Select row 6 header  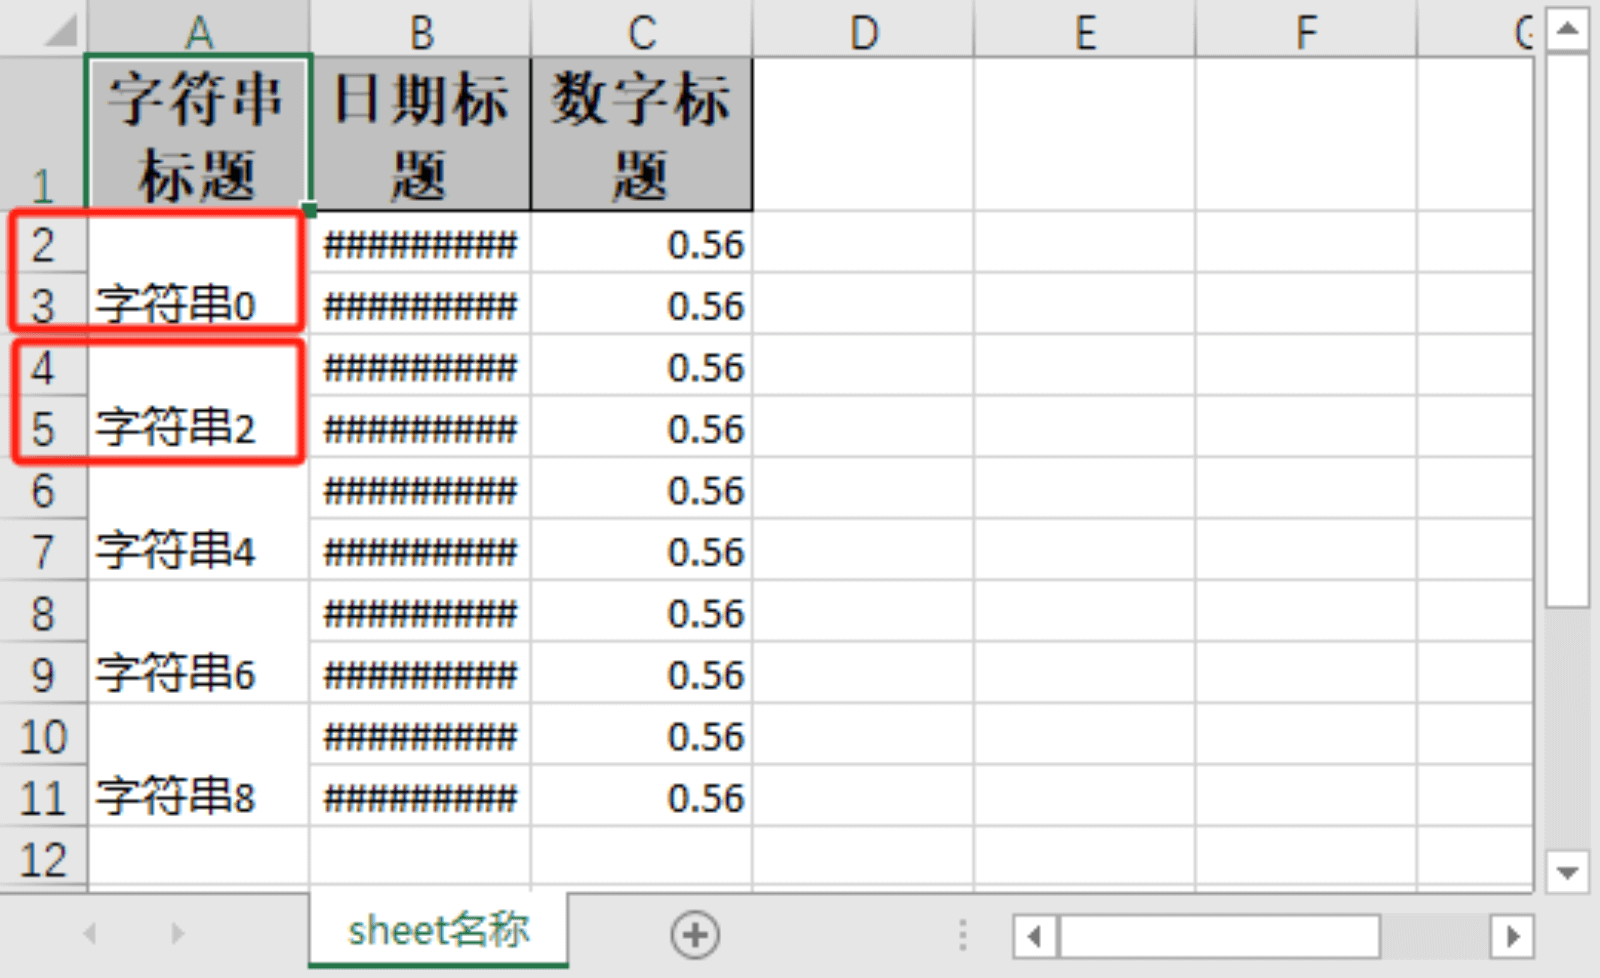pos(43,491)
